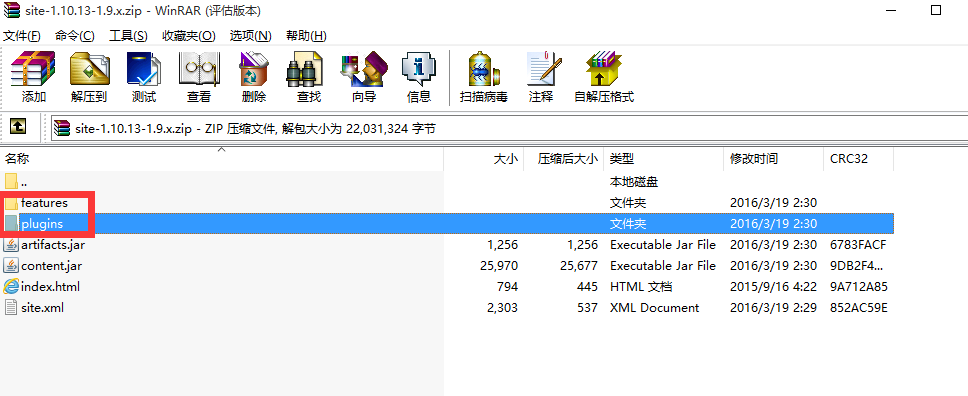Click the 'HTML 文档' type cell
968x396 pixels.
(641, 287)
